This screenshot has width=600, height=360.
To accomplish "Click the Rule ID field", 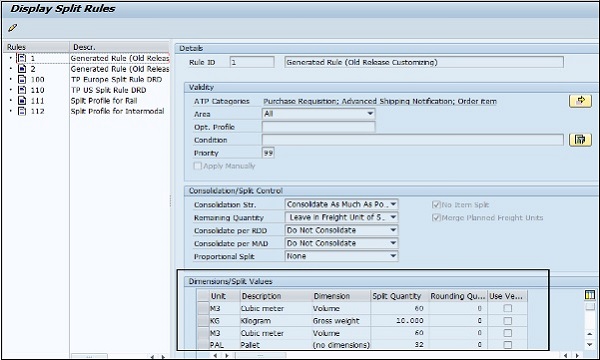I will pos(252,62).
